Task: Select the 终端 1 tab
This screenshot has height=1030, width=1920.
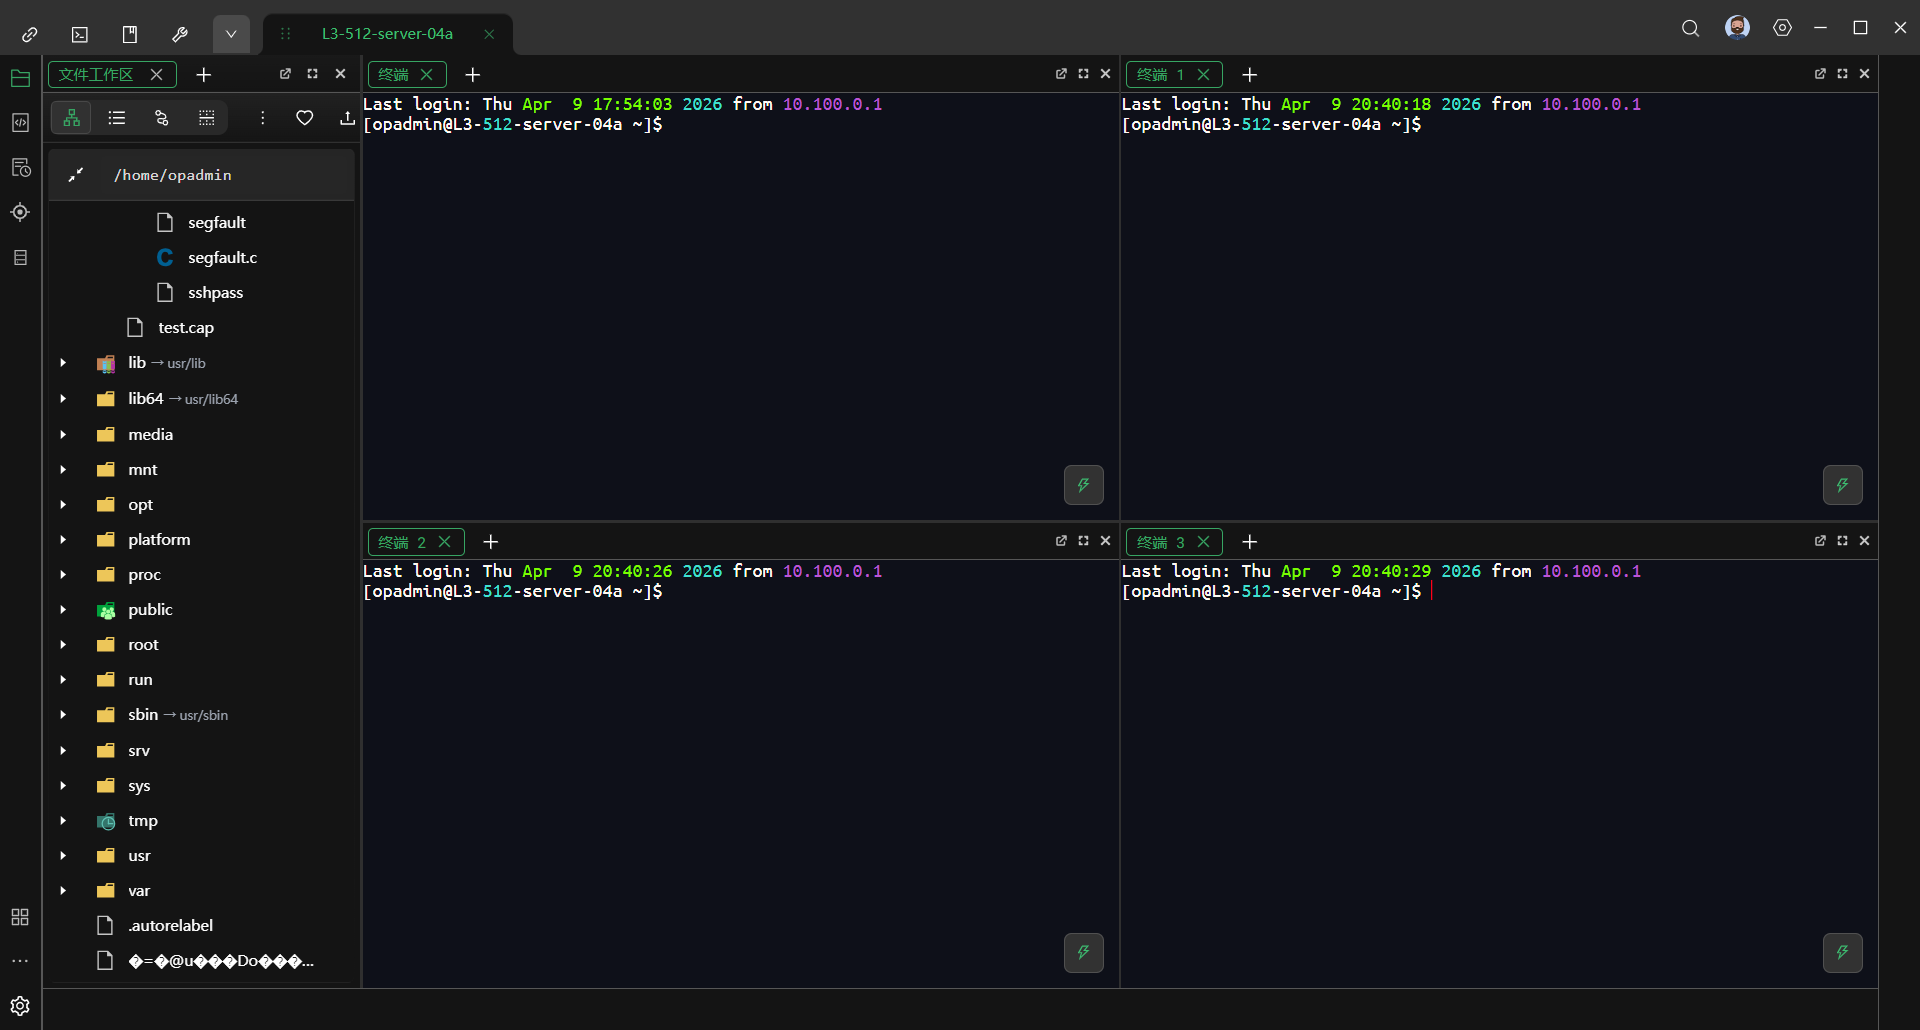Action: pos(1161,75)
